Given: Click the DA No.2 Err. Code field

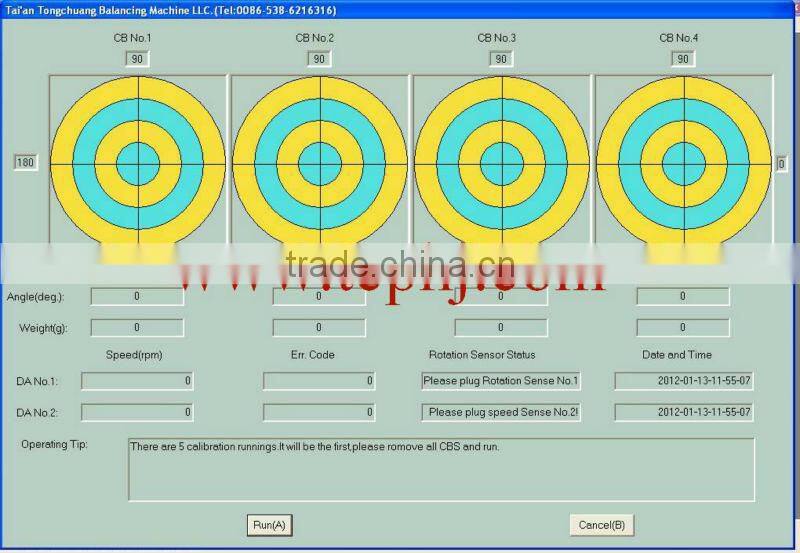Looking at the screenshot, I should [x=319, y=412].
